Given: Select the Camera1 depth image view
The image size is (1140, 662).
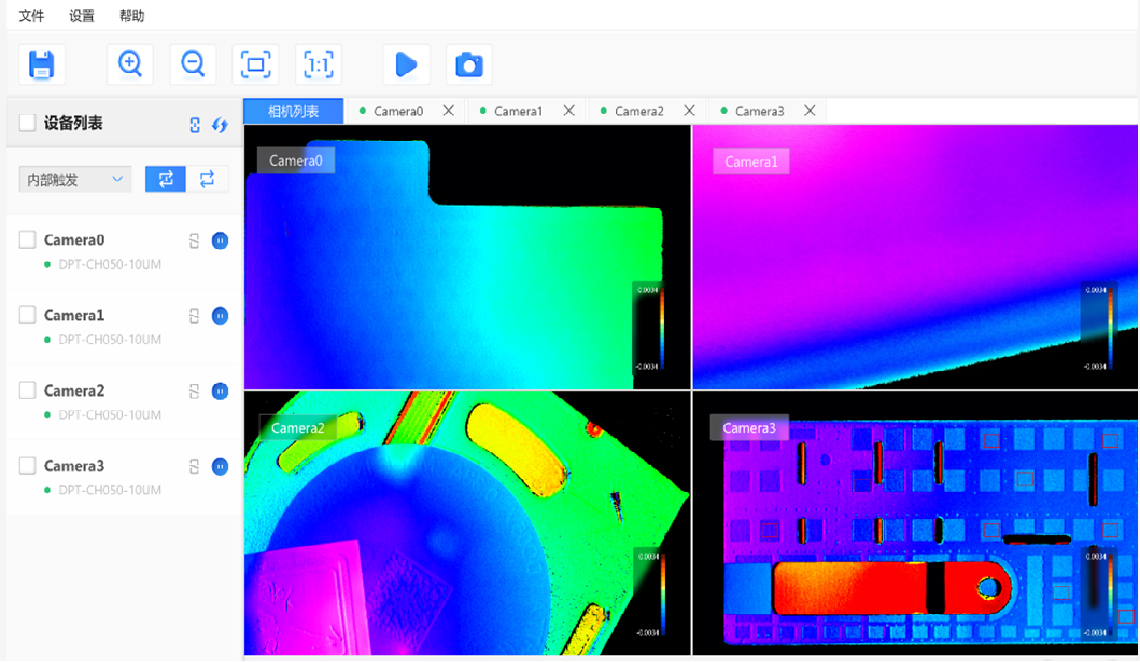Looking at the screenshot, I should click(915, 257).
